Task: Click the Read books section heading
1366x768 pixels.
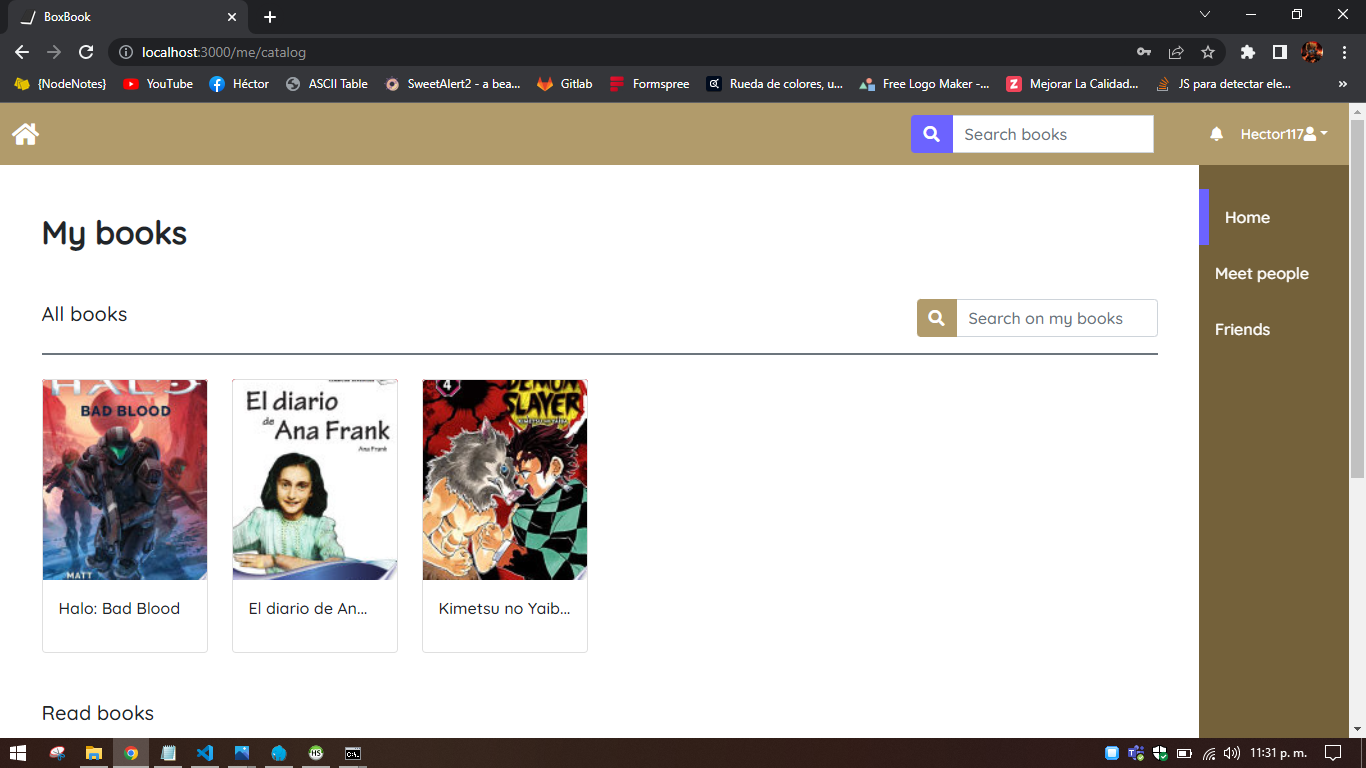Action: point(98,713)
